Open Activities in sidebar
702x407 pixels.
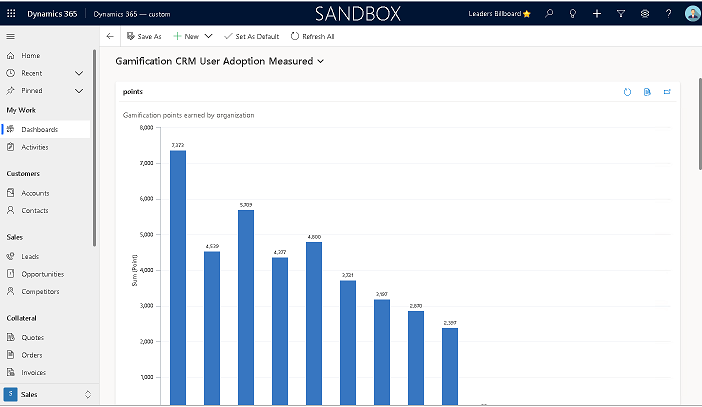tap(34, 147)
